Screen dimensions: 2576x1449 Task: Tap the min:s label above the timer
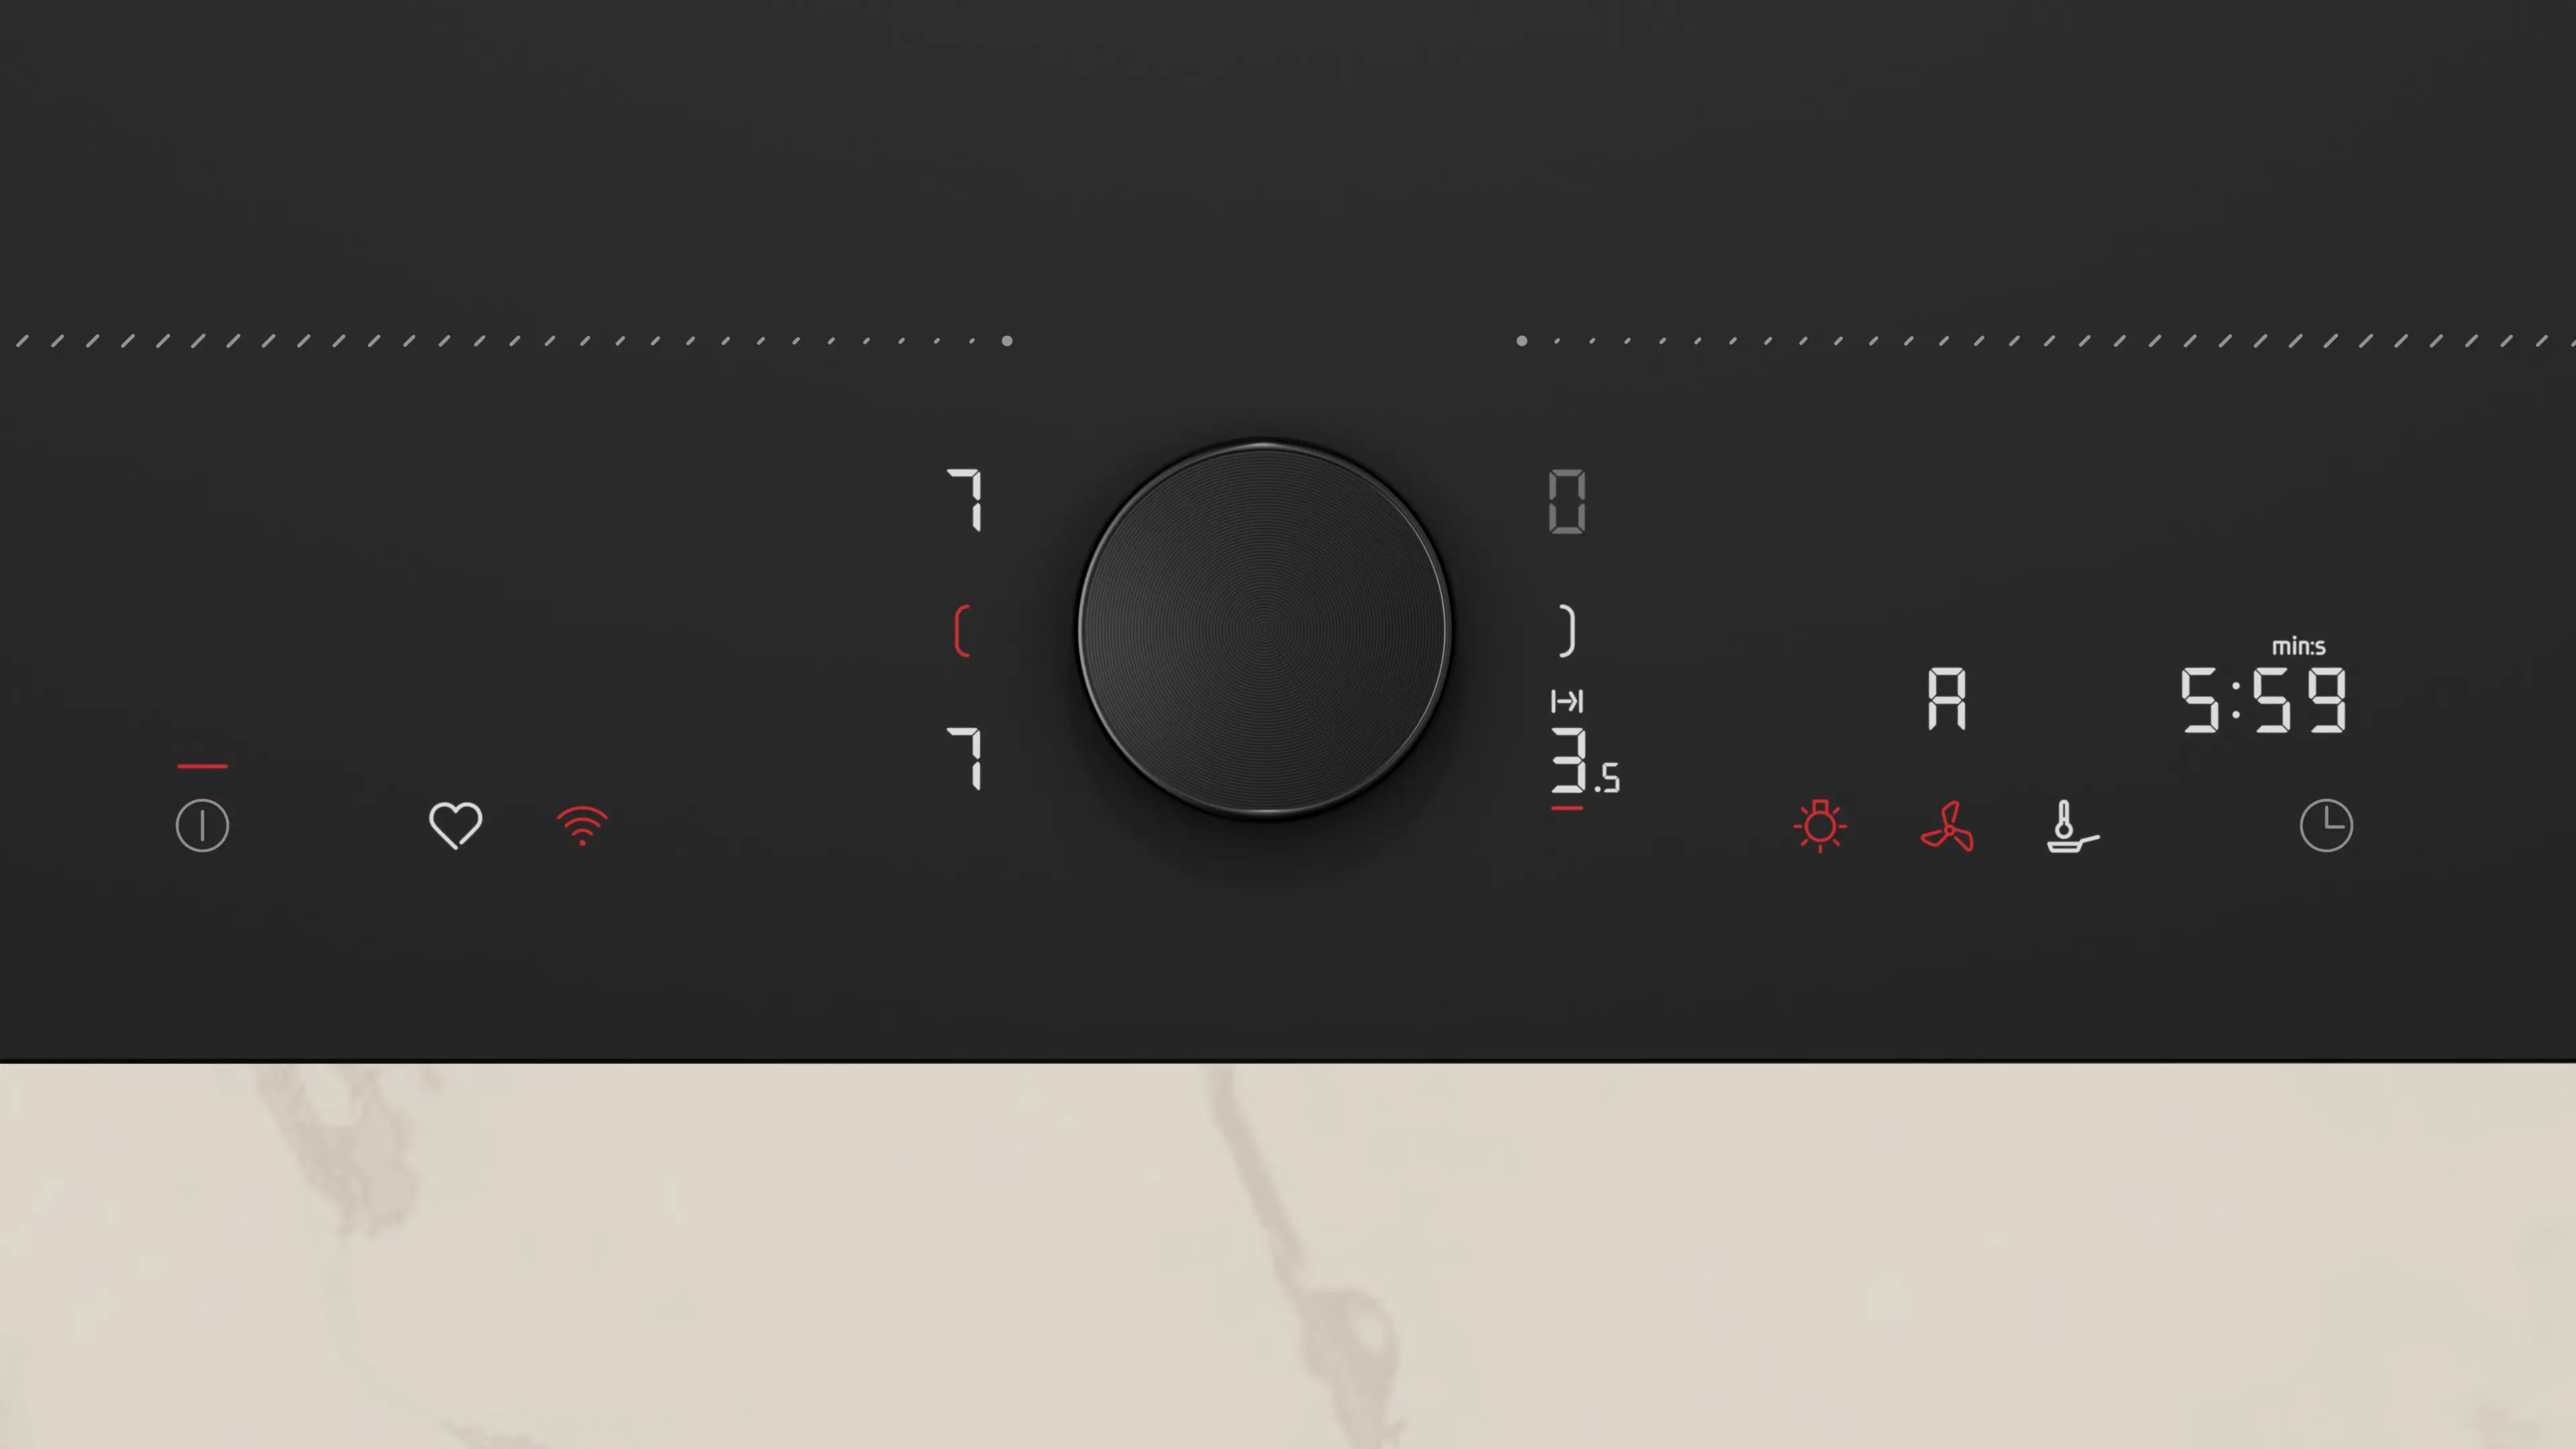[x=2298, y=647]
